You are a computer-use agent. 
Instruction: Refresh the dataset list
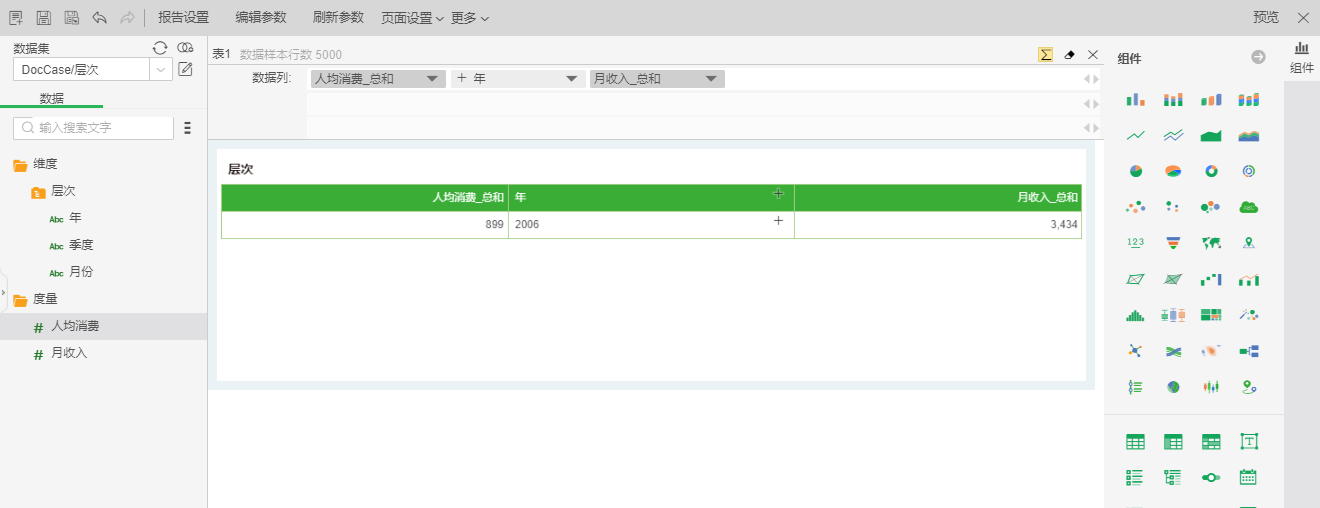tap(160, 48)
